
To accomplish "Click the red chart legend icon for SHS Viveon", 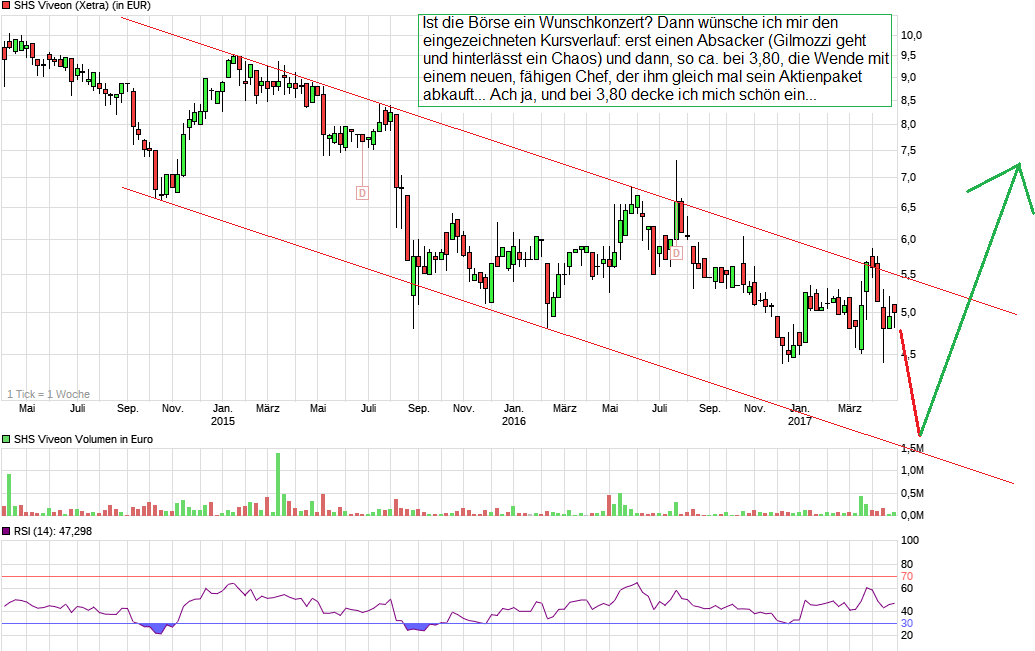I will (6, 7).
